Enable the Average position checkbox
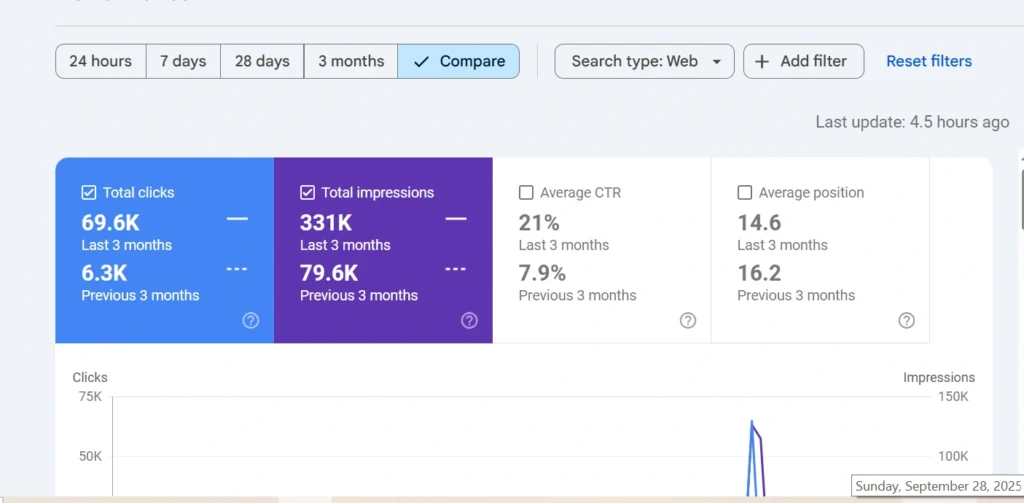The height and width of the screenshot is (503, 1024). (x=744, y=192)
